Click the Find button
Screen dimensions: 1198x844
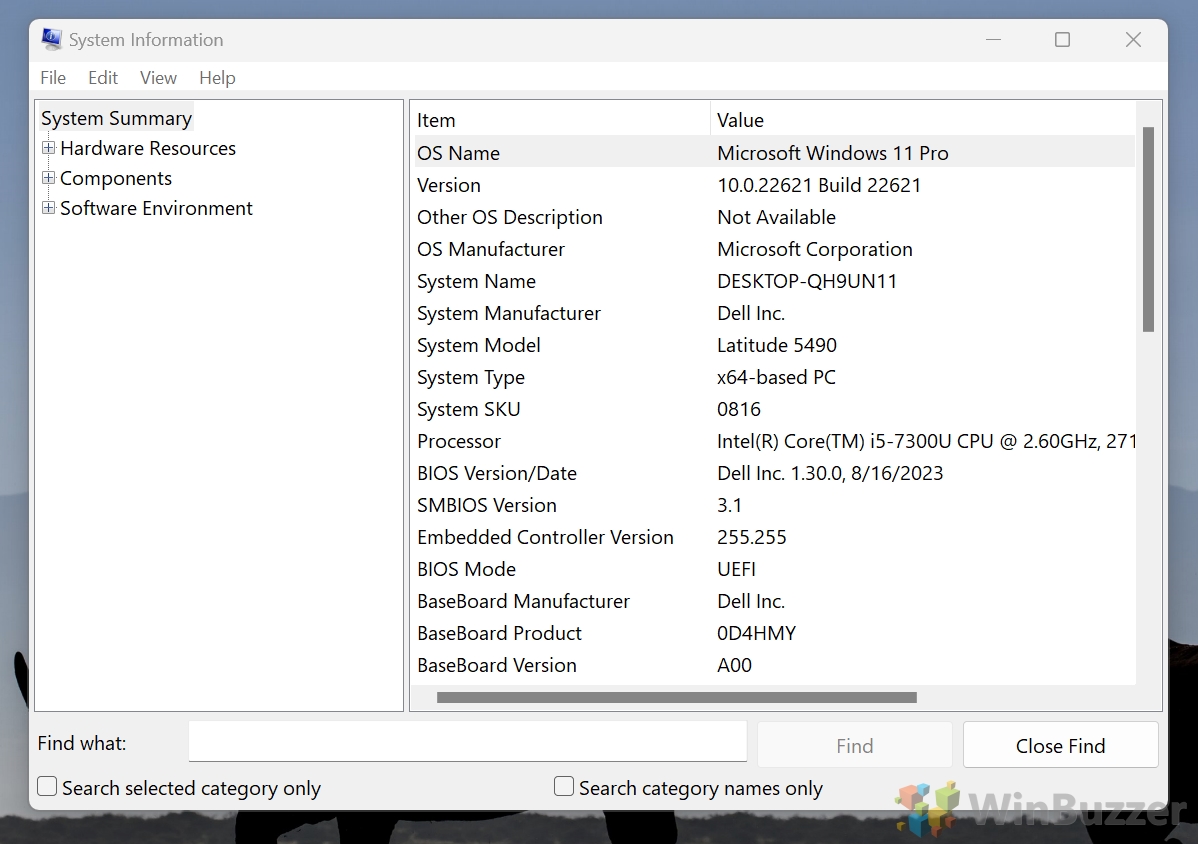click(x=854, y=745)
